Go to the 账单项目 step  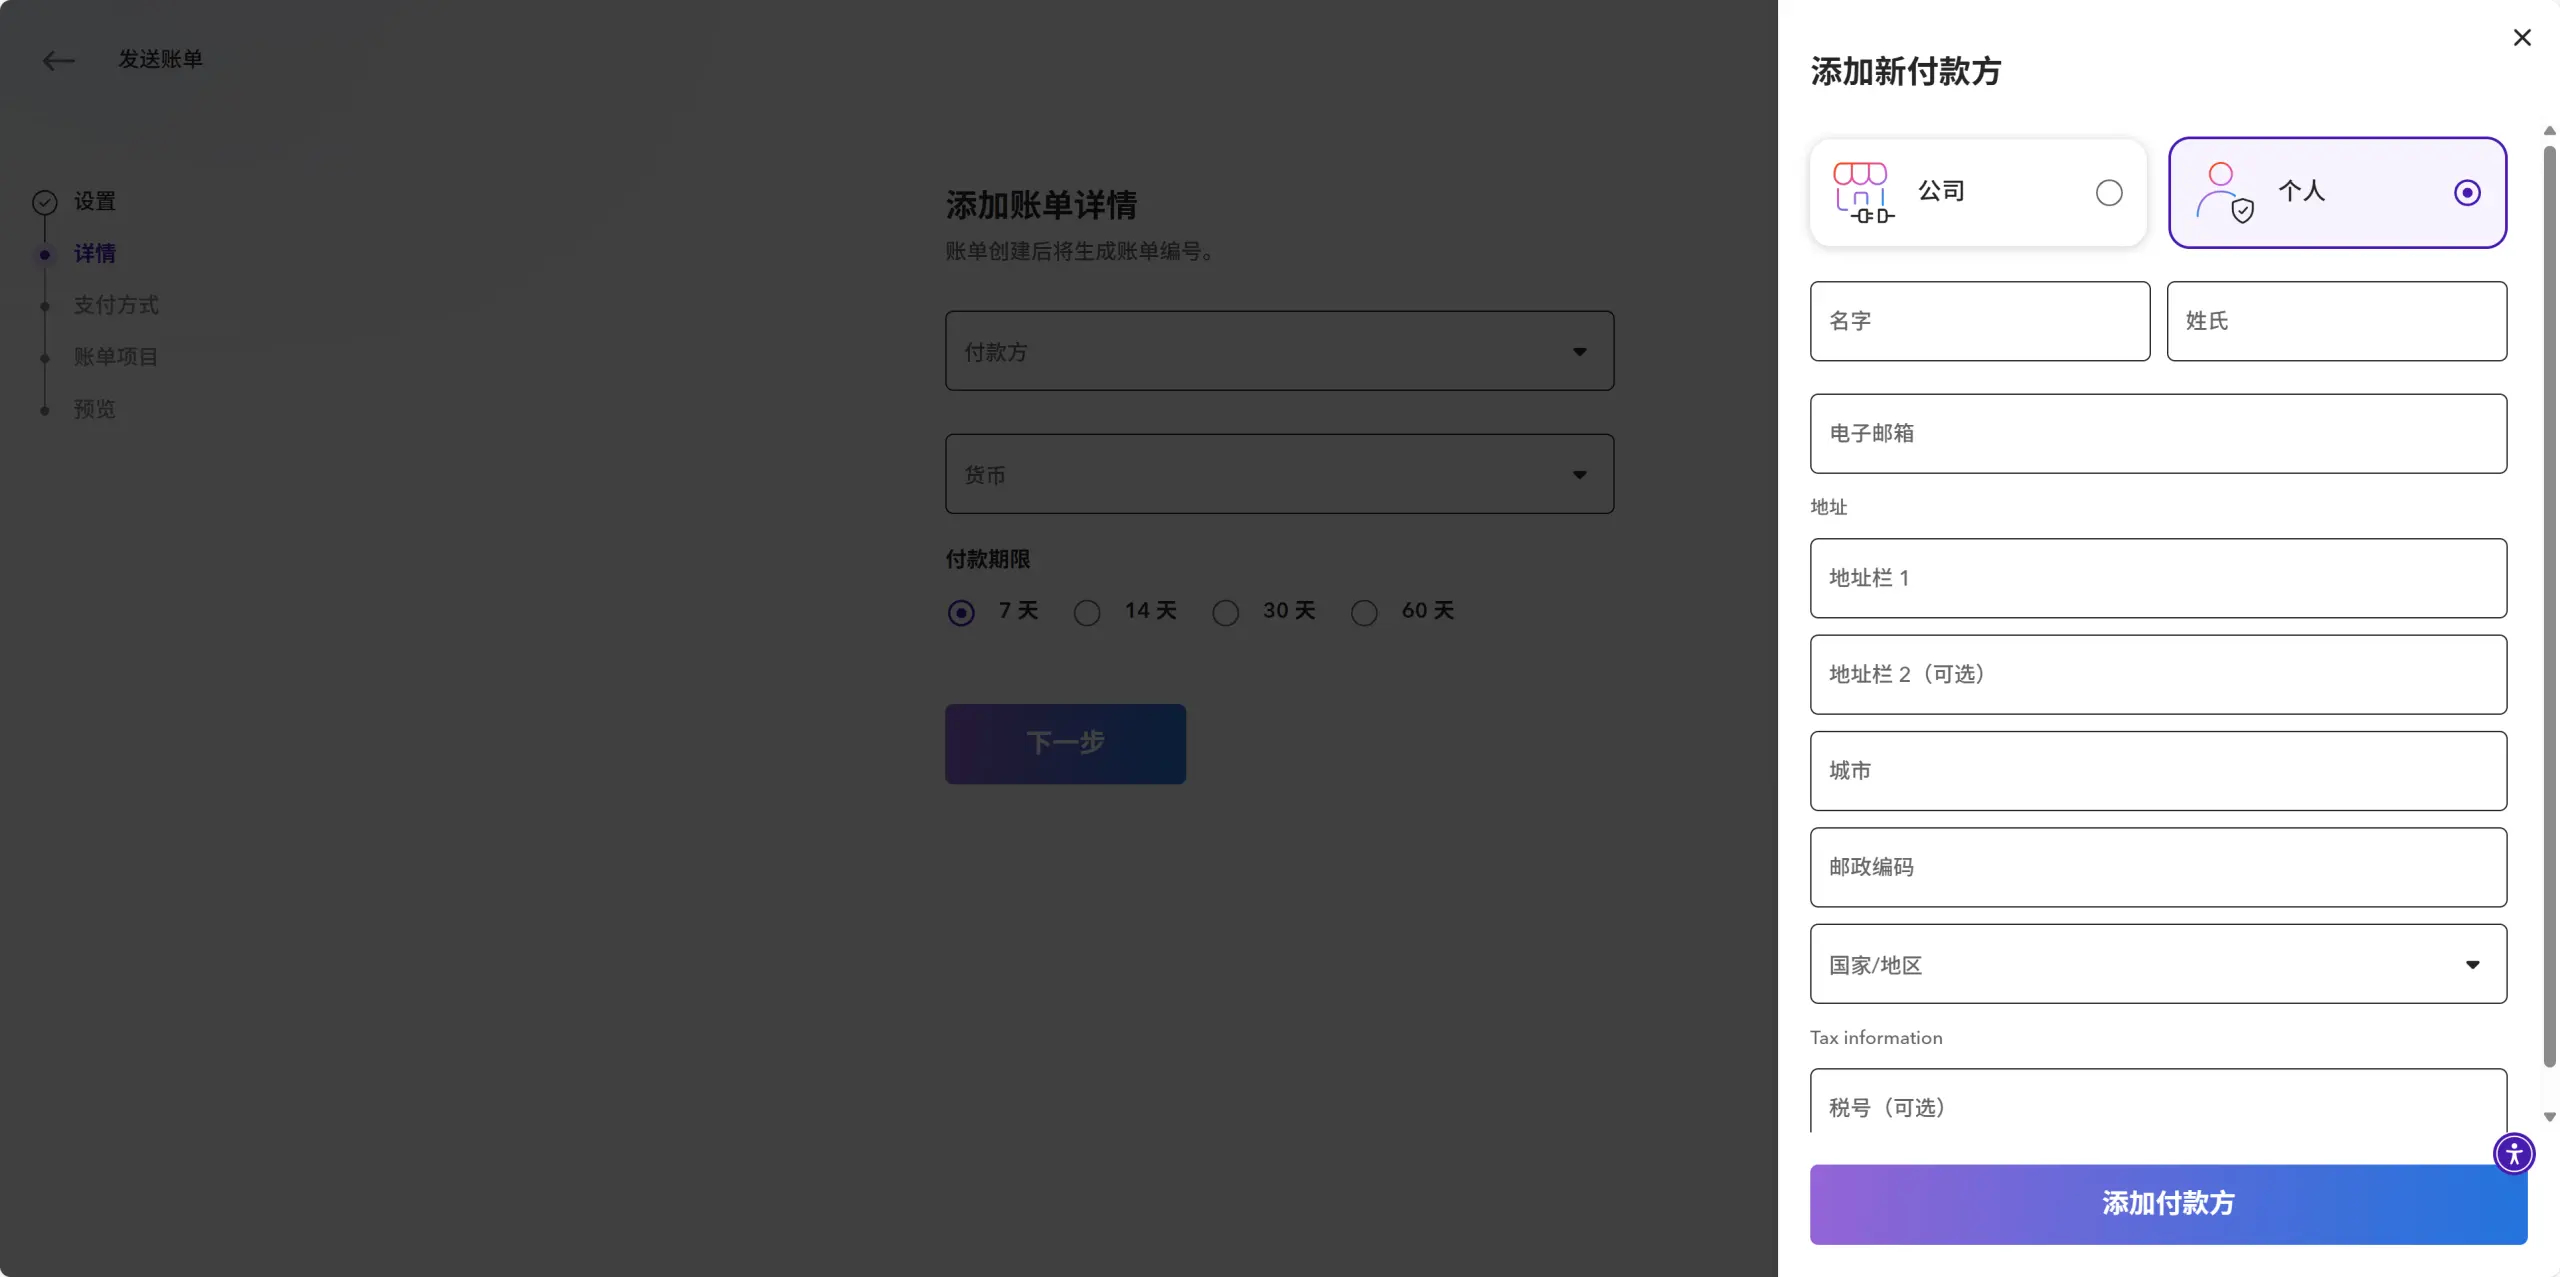(116, 358)
